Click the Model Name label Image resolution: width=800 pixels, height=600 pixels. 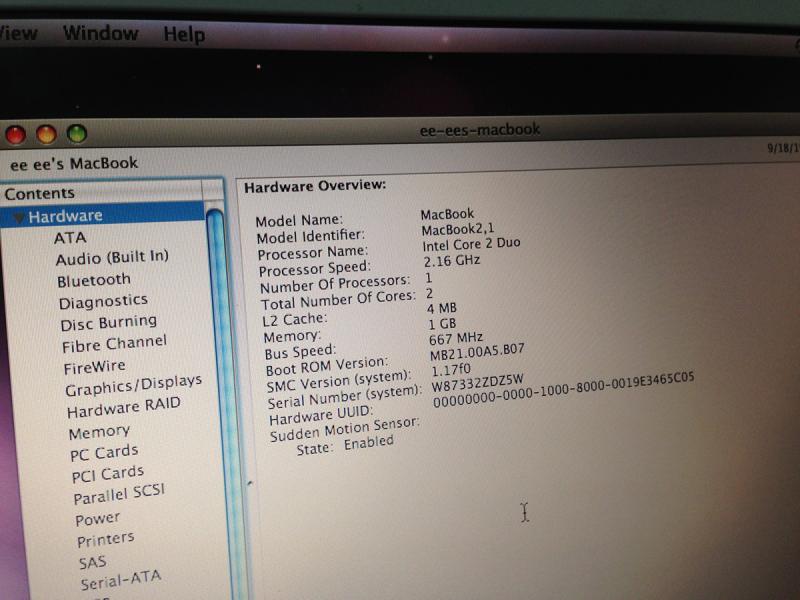tap(299, 220)
